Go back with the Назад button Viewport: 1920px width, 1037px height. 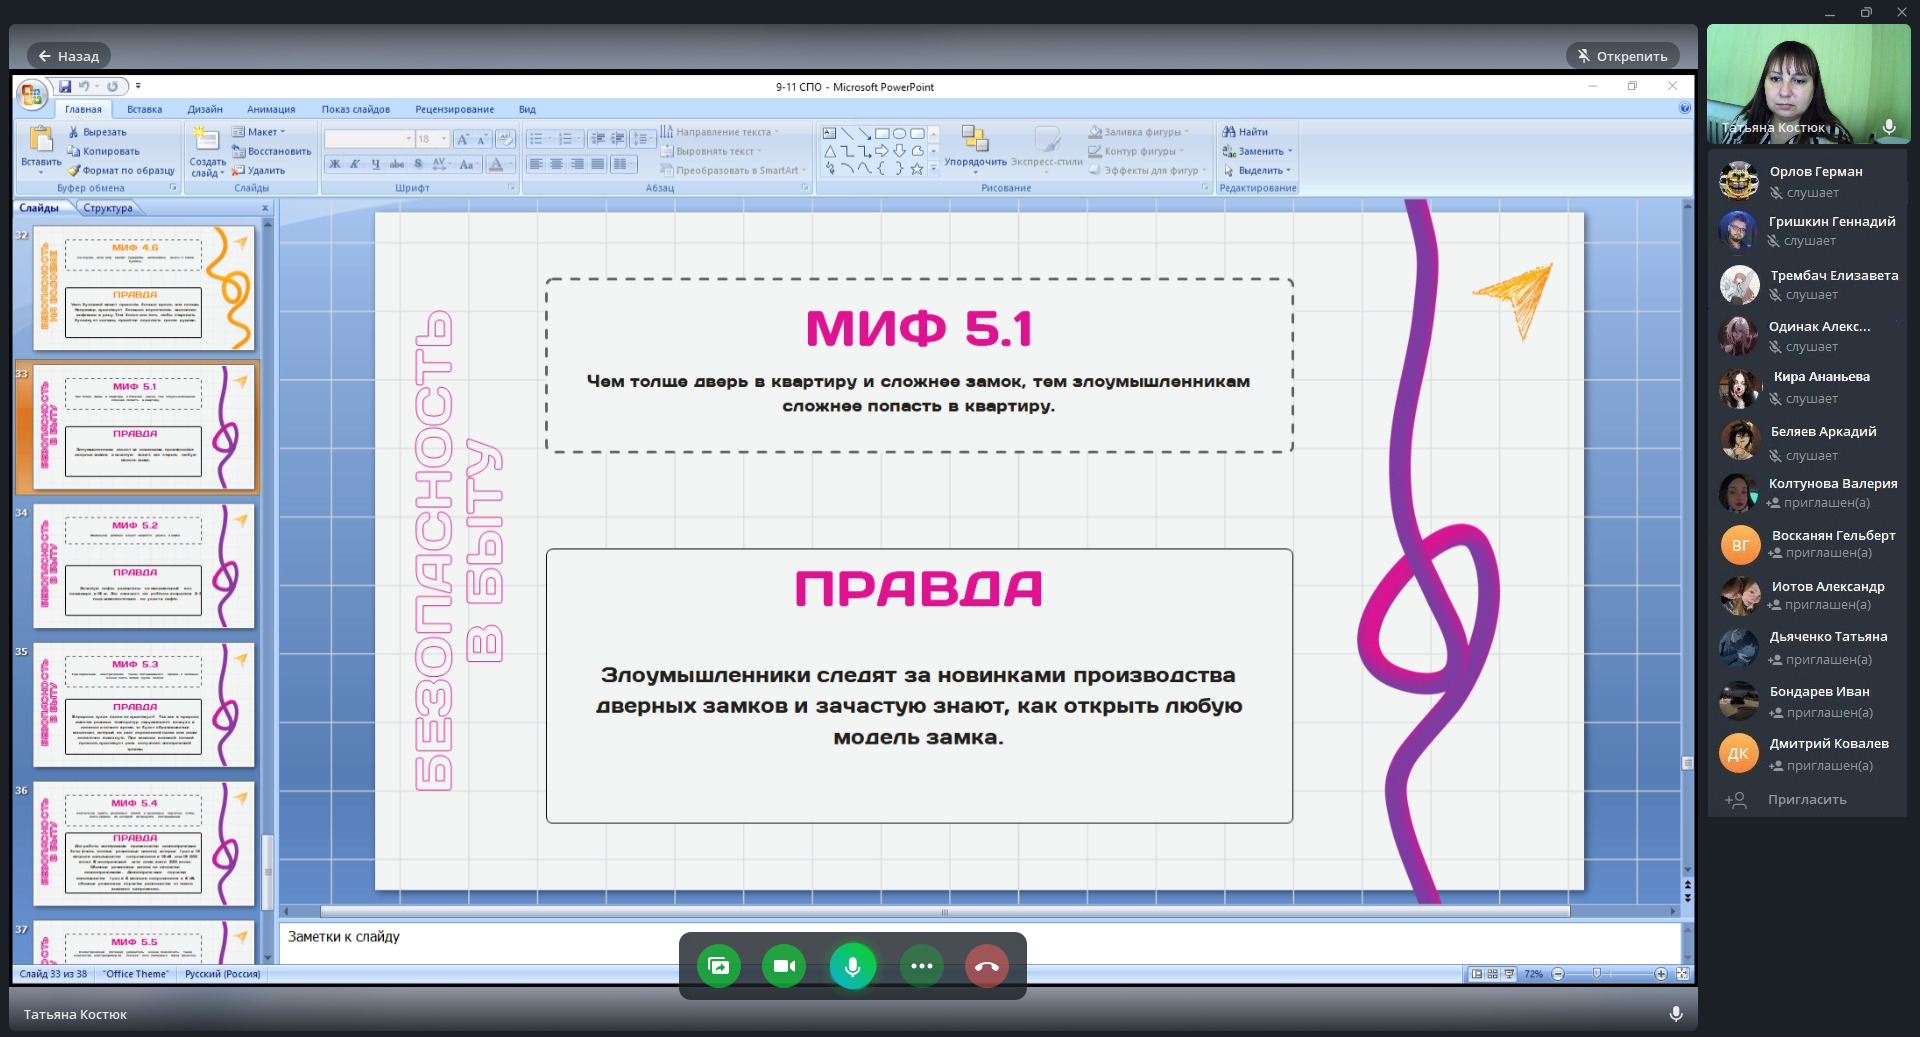[69, 56]
